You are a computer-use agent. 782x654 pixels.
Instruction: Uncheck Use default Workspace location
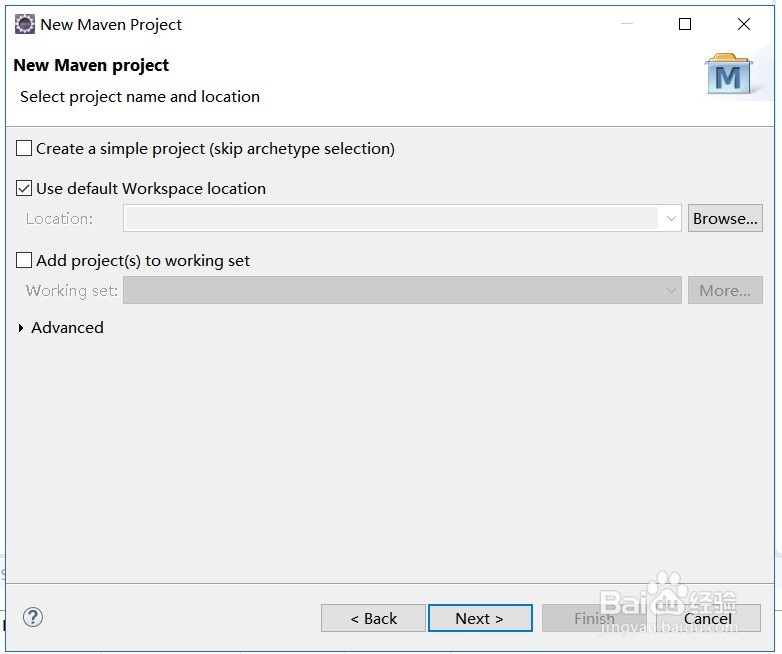tap(24, 188)
